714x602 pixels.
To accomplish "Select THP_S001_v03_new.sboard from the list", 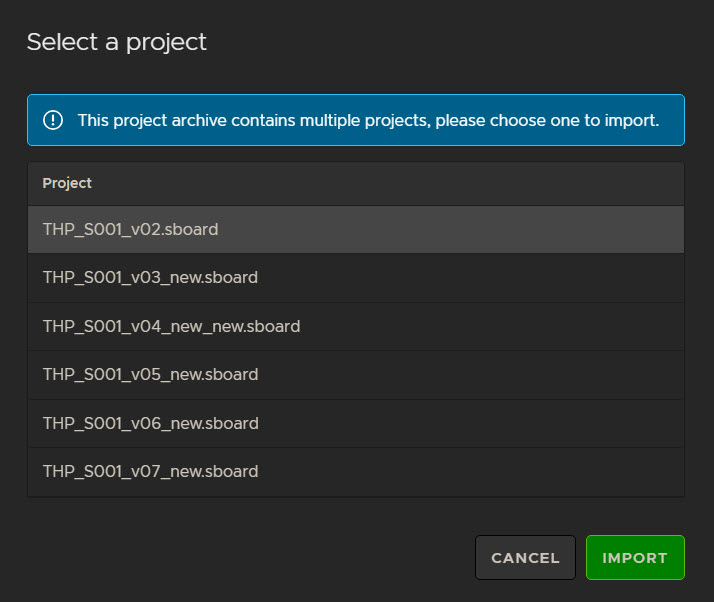I will [x=150, y=277].
